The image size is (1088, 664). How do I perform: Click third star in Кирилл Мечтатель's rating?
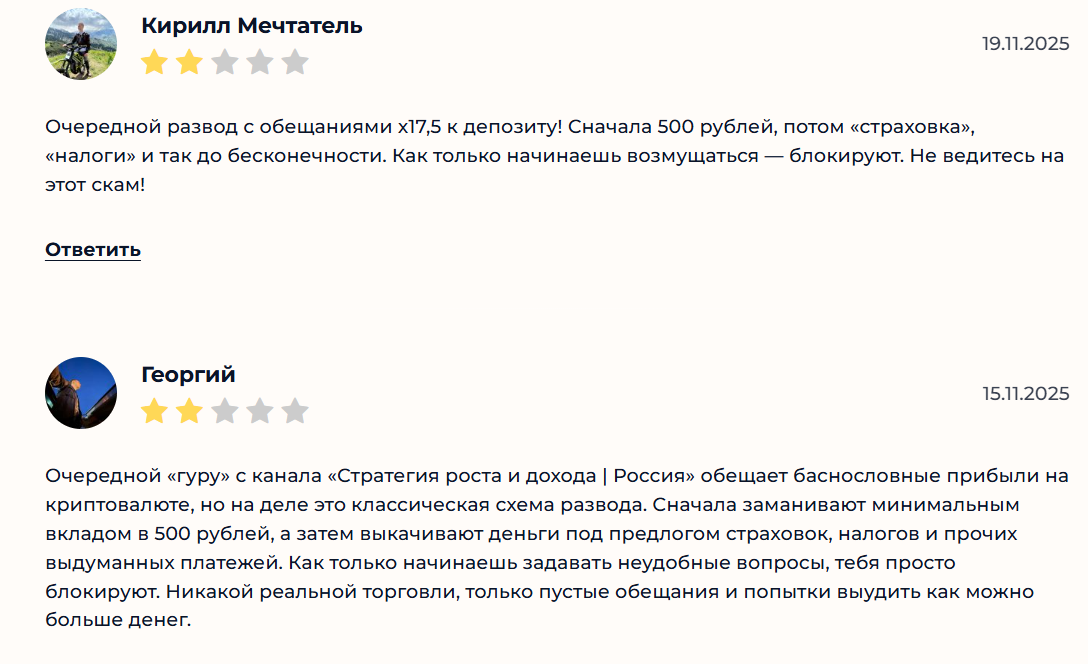click(224, 63)
